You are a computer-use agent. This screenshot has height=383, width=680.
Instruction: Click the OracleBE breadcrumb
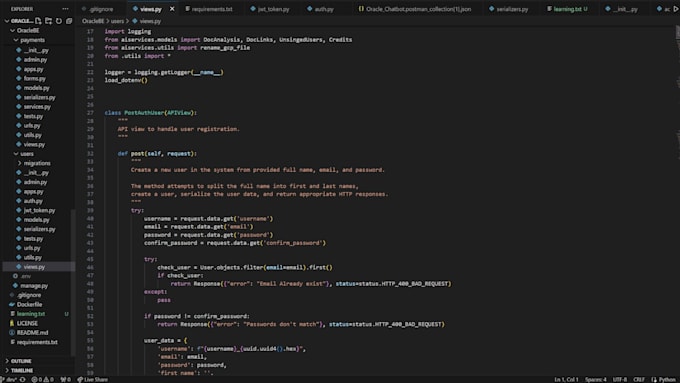click(x=93, y=21)
